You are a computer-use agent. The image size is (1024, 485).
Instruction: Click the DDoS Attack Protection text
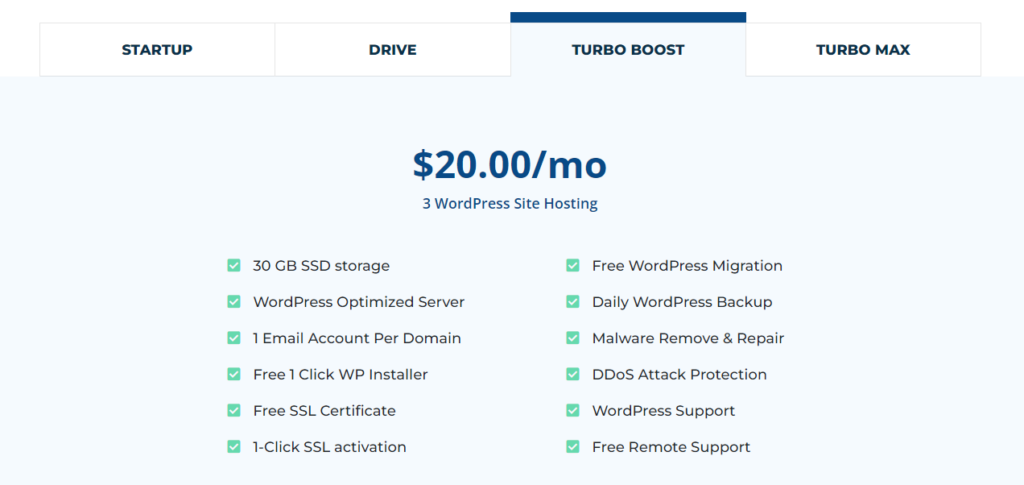coord(679,375)
